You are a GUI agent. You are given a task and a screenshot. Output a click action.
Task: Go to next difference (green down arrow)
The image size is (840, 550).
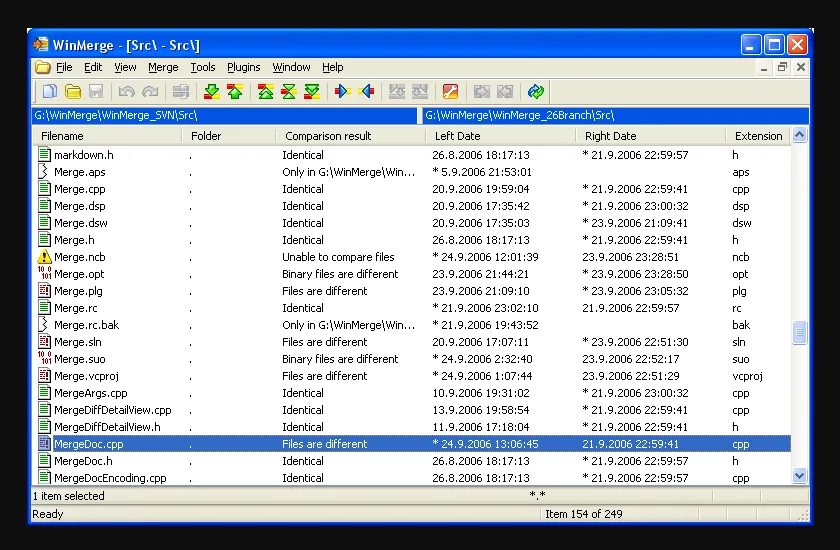coord(212,92)
